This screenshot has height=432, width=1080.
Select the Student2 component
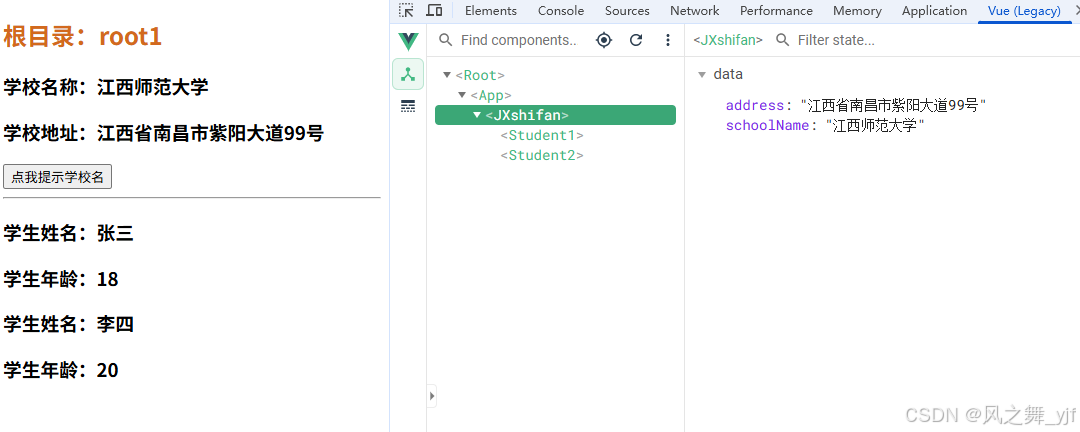point(542,155)
